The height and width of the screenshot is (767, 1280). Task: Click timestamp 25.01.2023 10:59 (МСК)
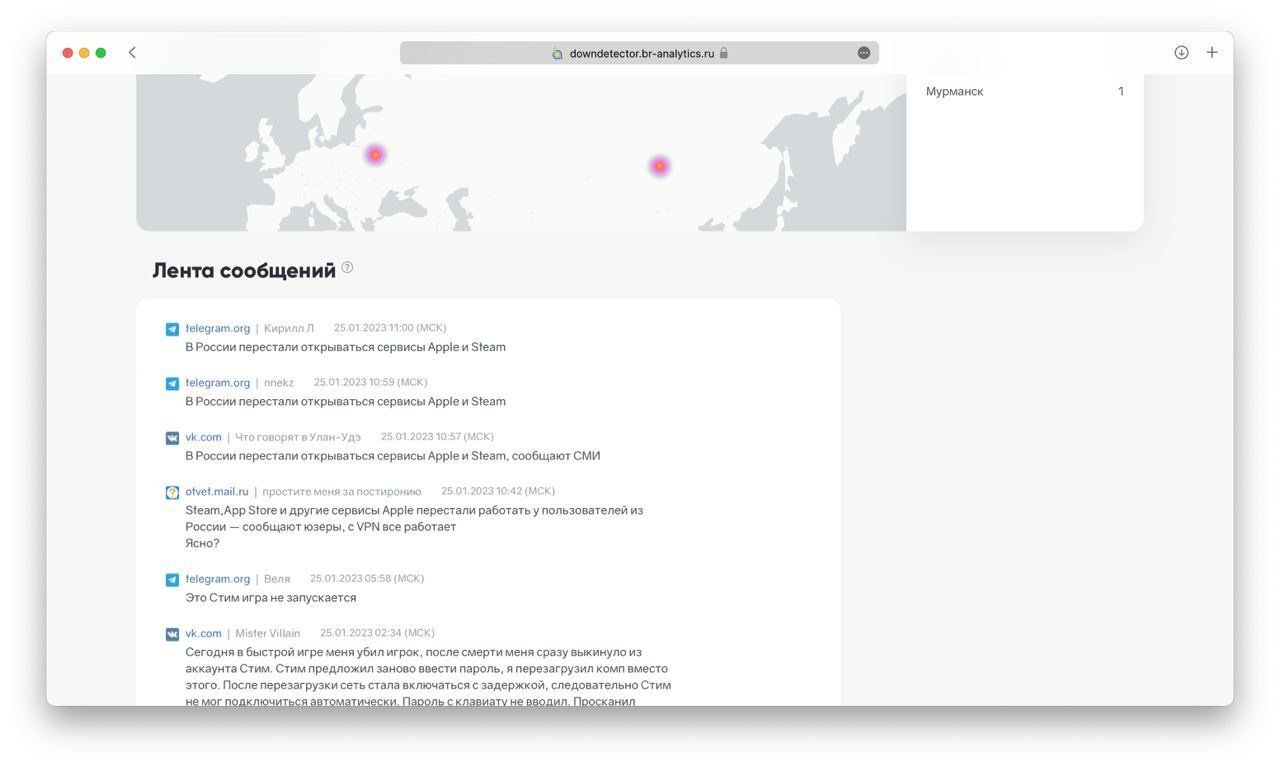(371, 382)
